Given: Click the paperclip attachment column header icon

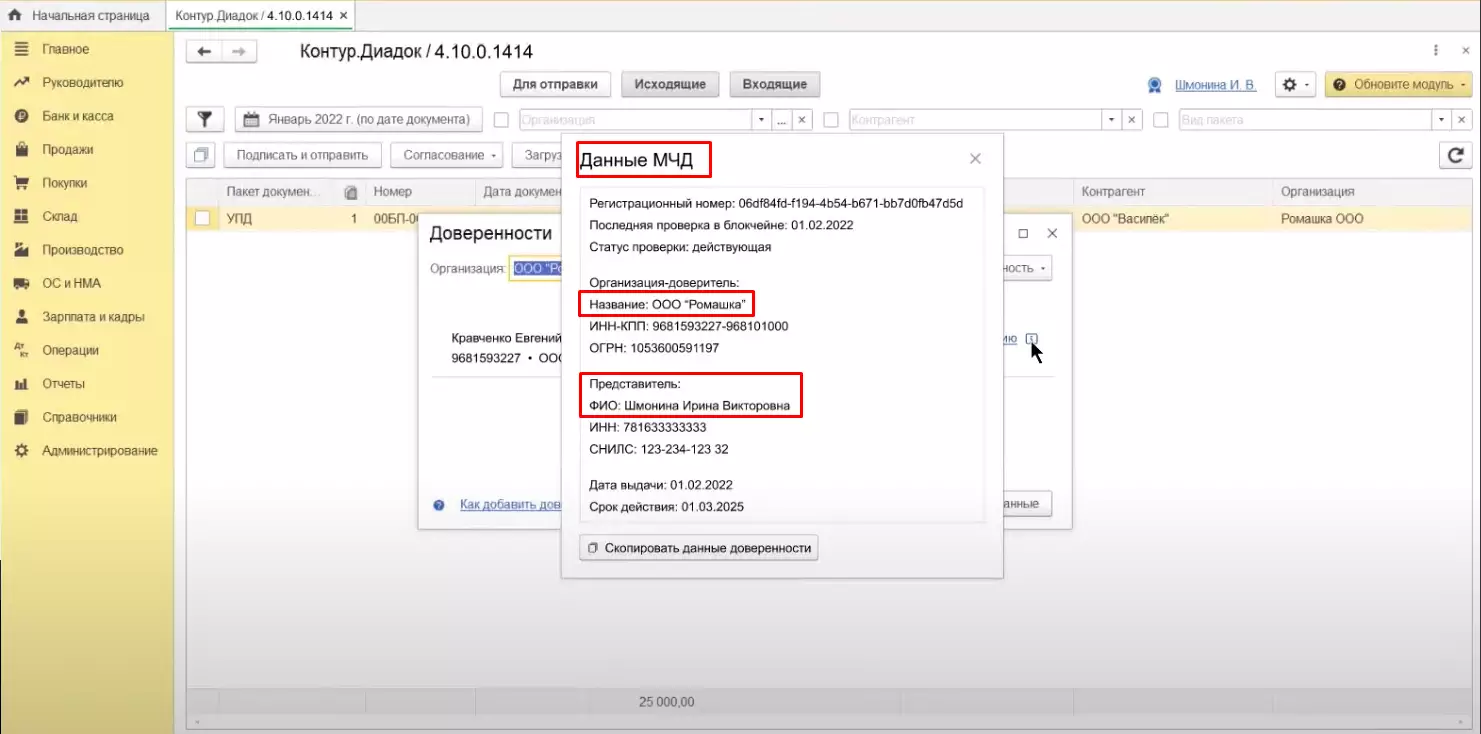Looking at the screenshot, I should tap(351, 192).
